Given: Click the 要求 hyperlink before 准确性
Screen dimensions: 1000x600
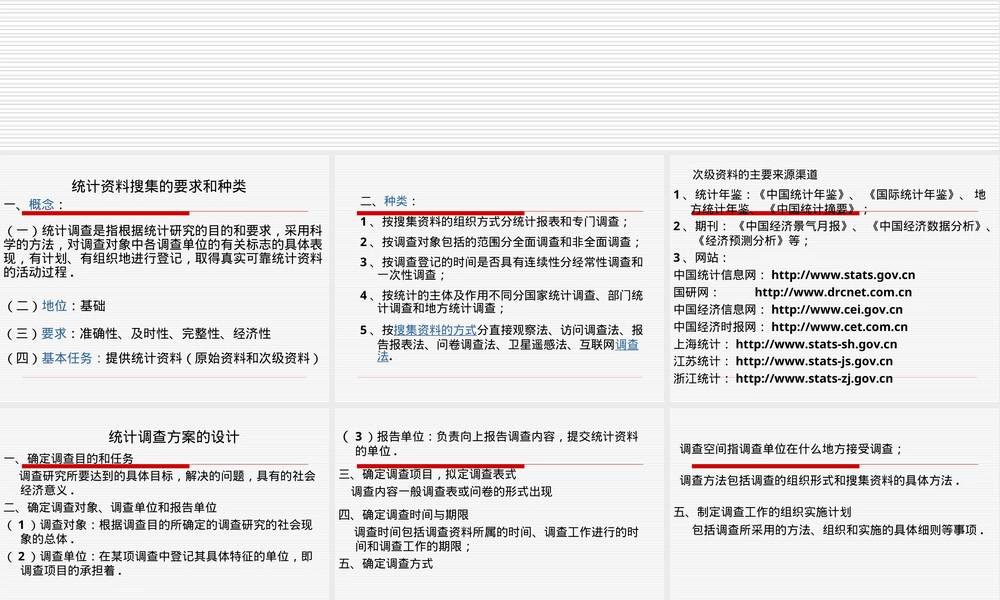Looking at the screenshot, I should 54,333.
